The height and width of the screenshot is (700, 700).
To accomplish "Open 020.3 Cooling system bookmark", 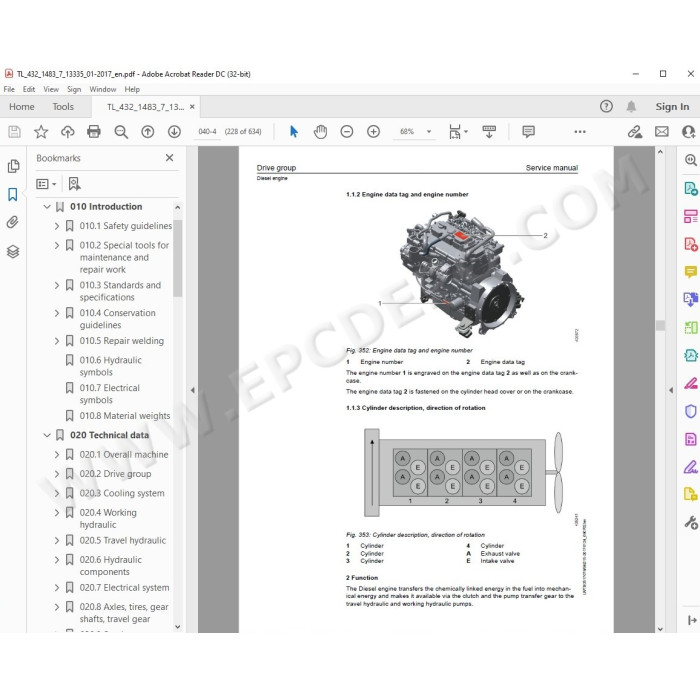I will click(122, 493).
